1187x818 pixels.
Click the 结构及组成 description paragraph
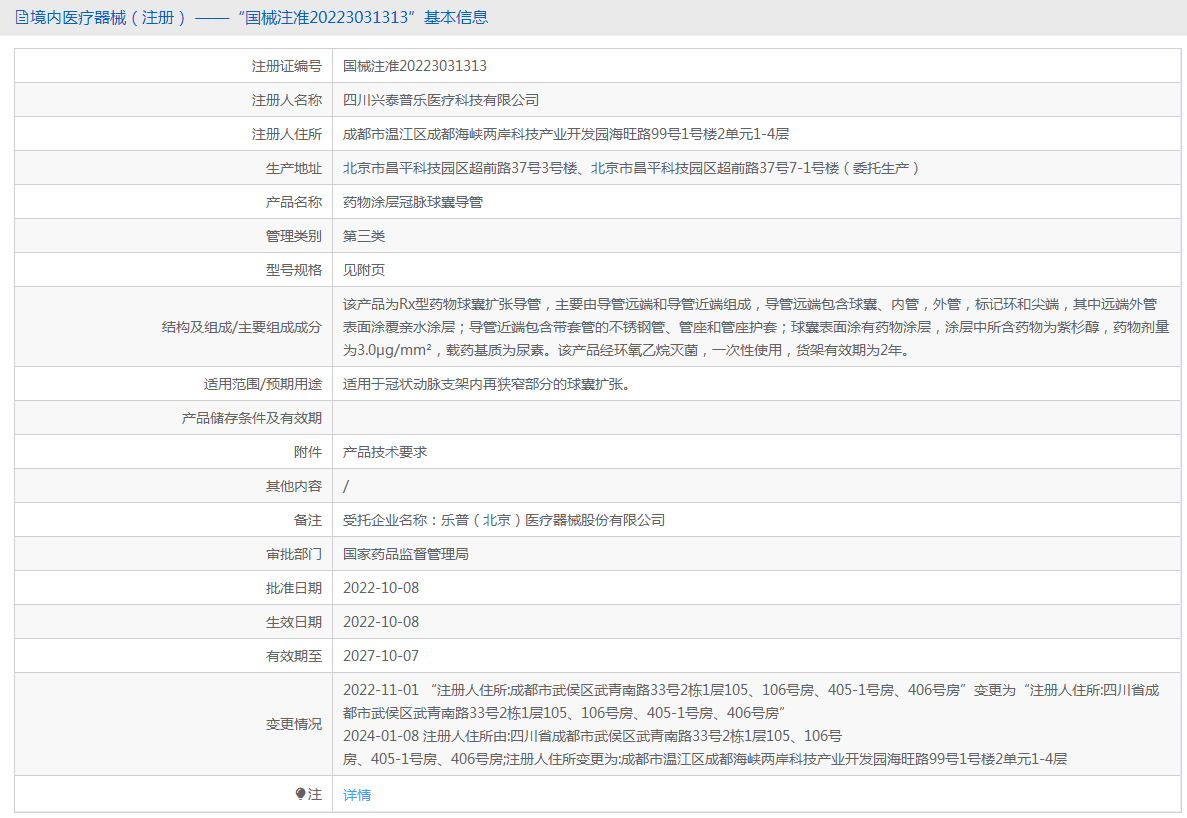point(755,327)
